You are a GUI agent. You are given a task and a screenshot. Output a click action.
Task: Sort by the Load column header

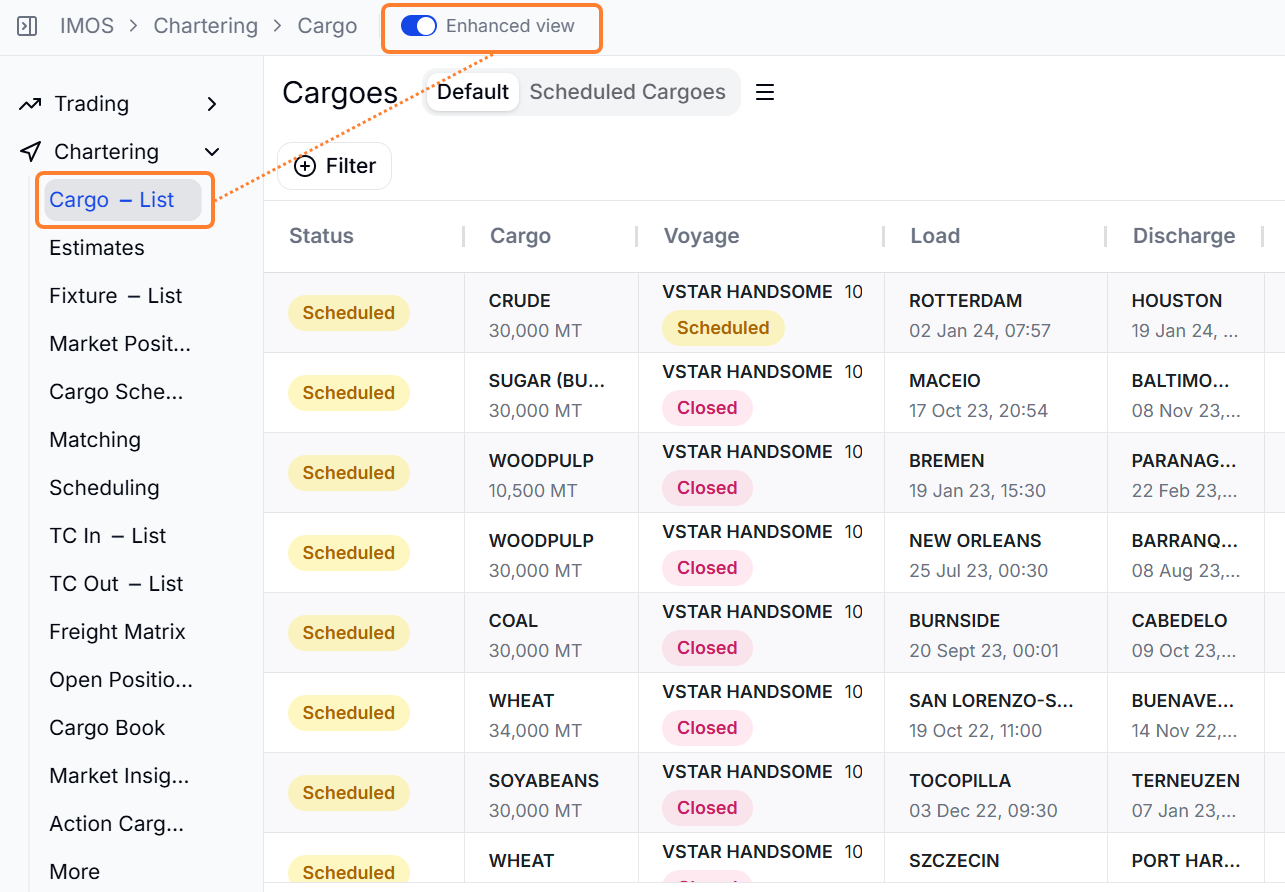pyautogui.click(x=935, y=236)
